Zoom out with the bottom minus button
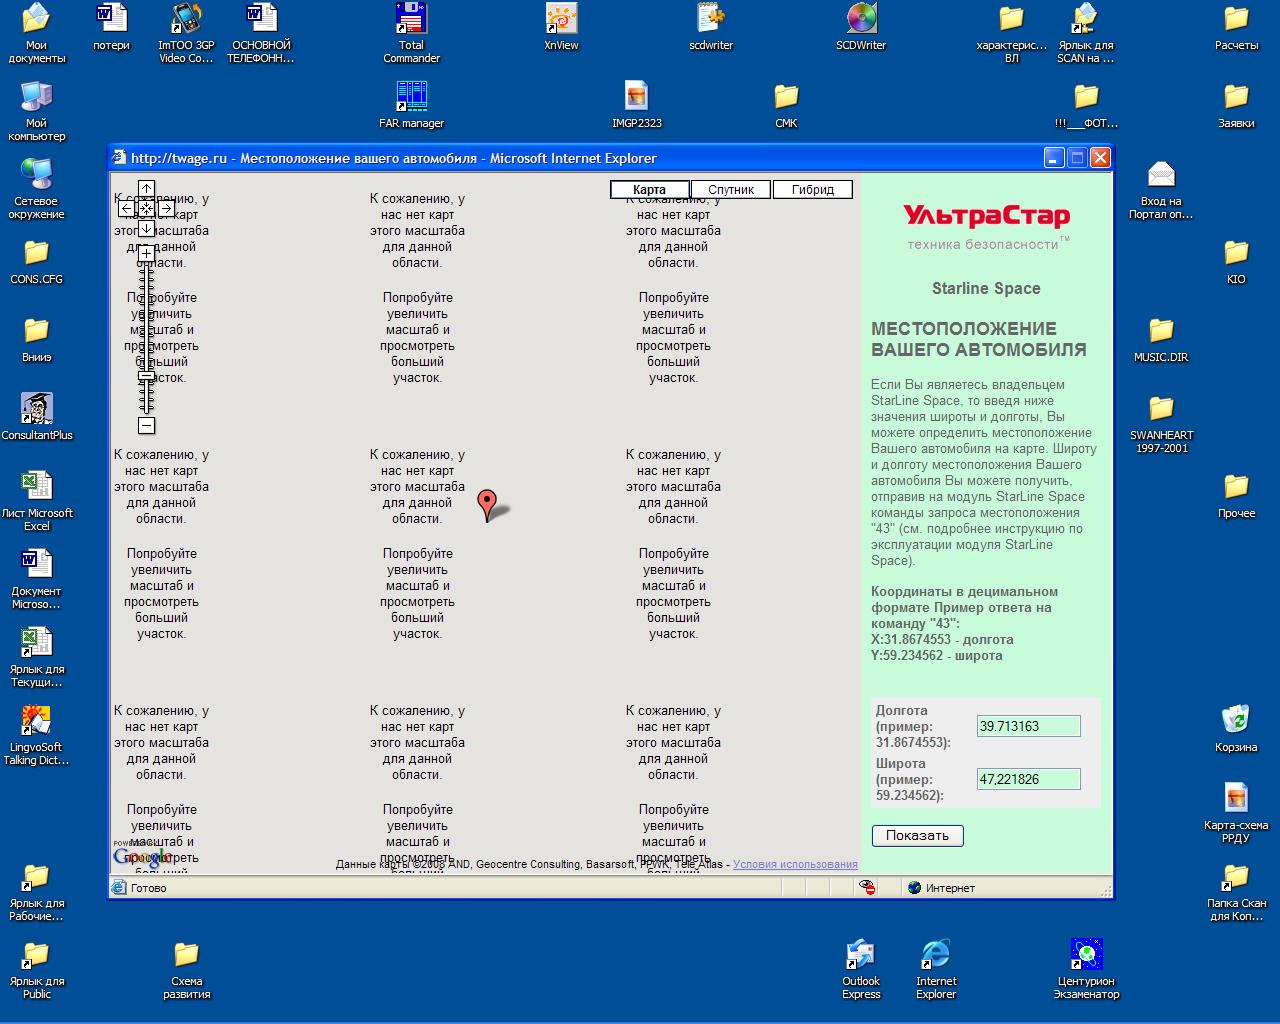Screen dimensions: 1280x1024 pyautogui.click(x=146, y=426)
